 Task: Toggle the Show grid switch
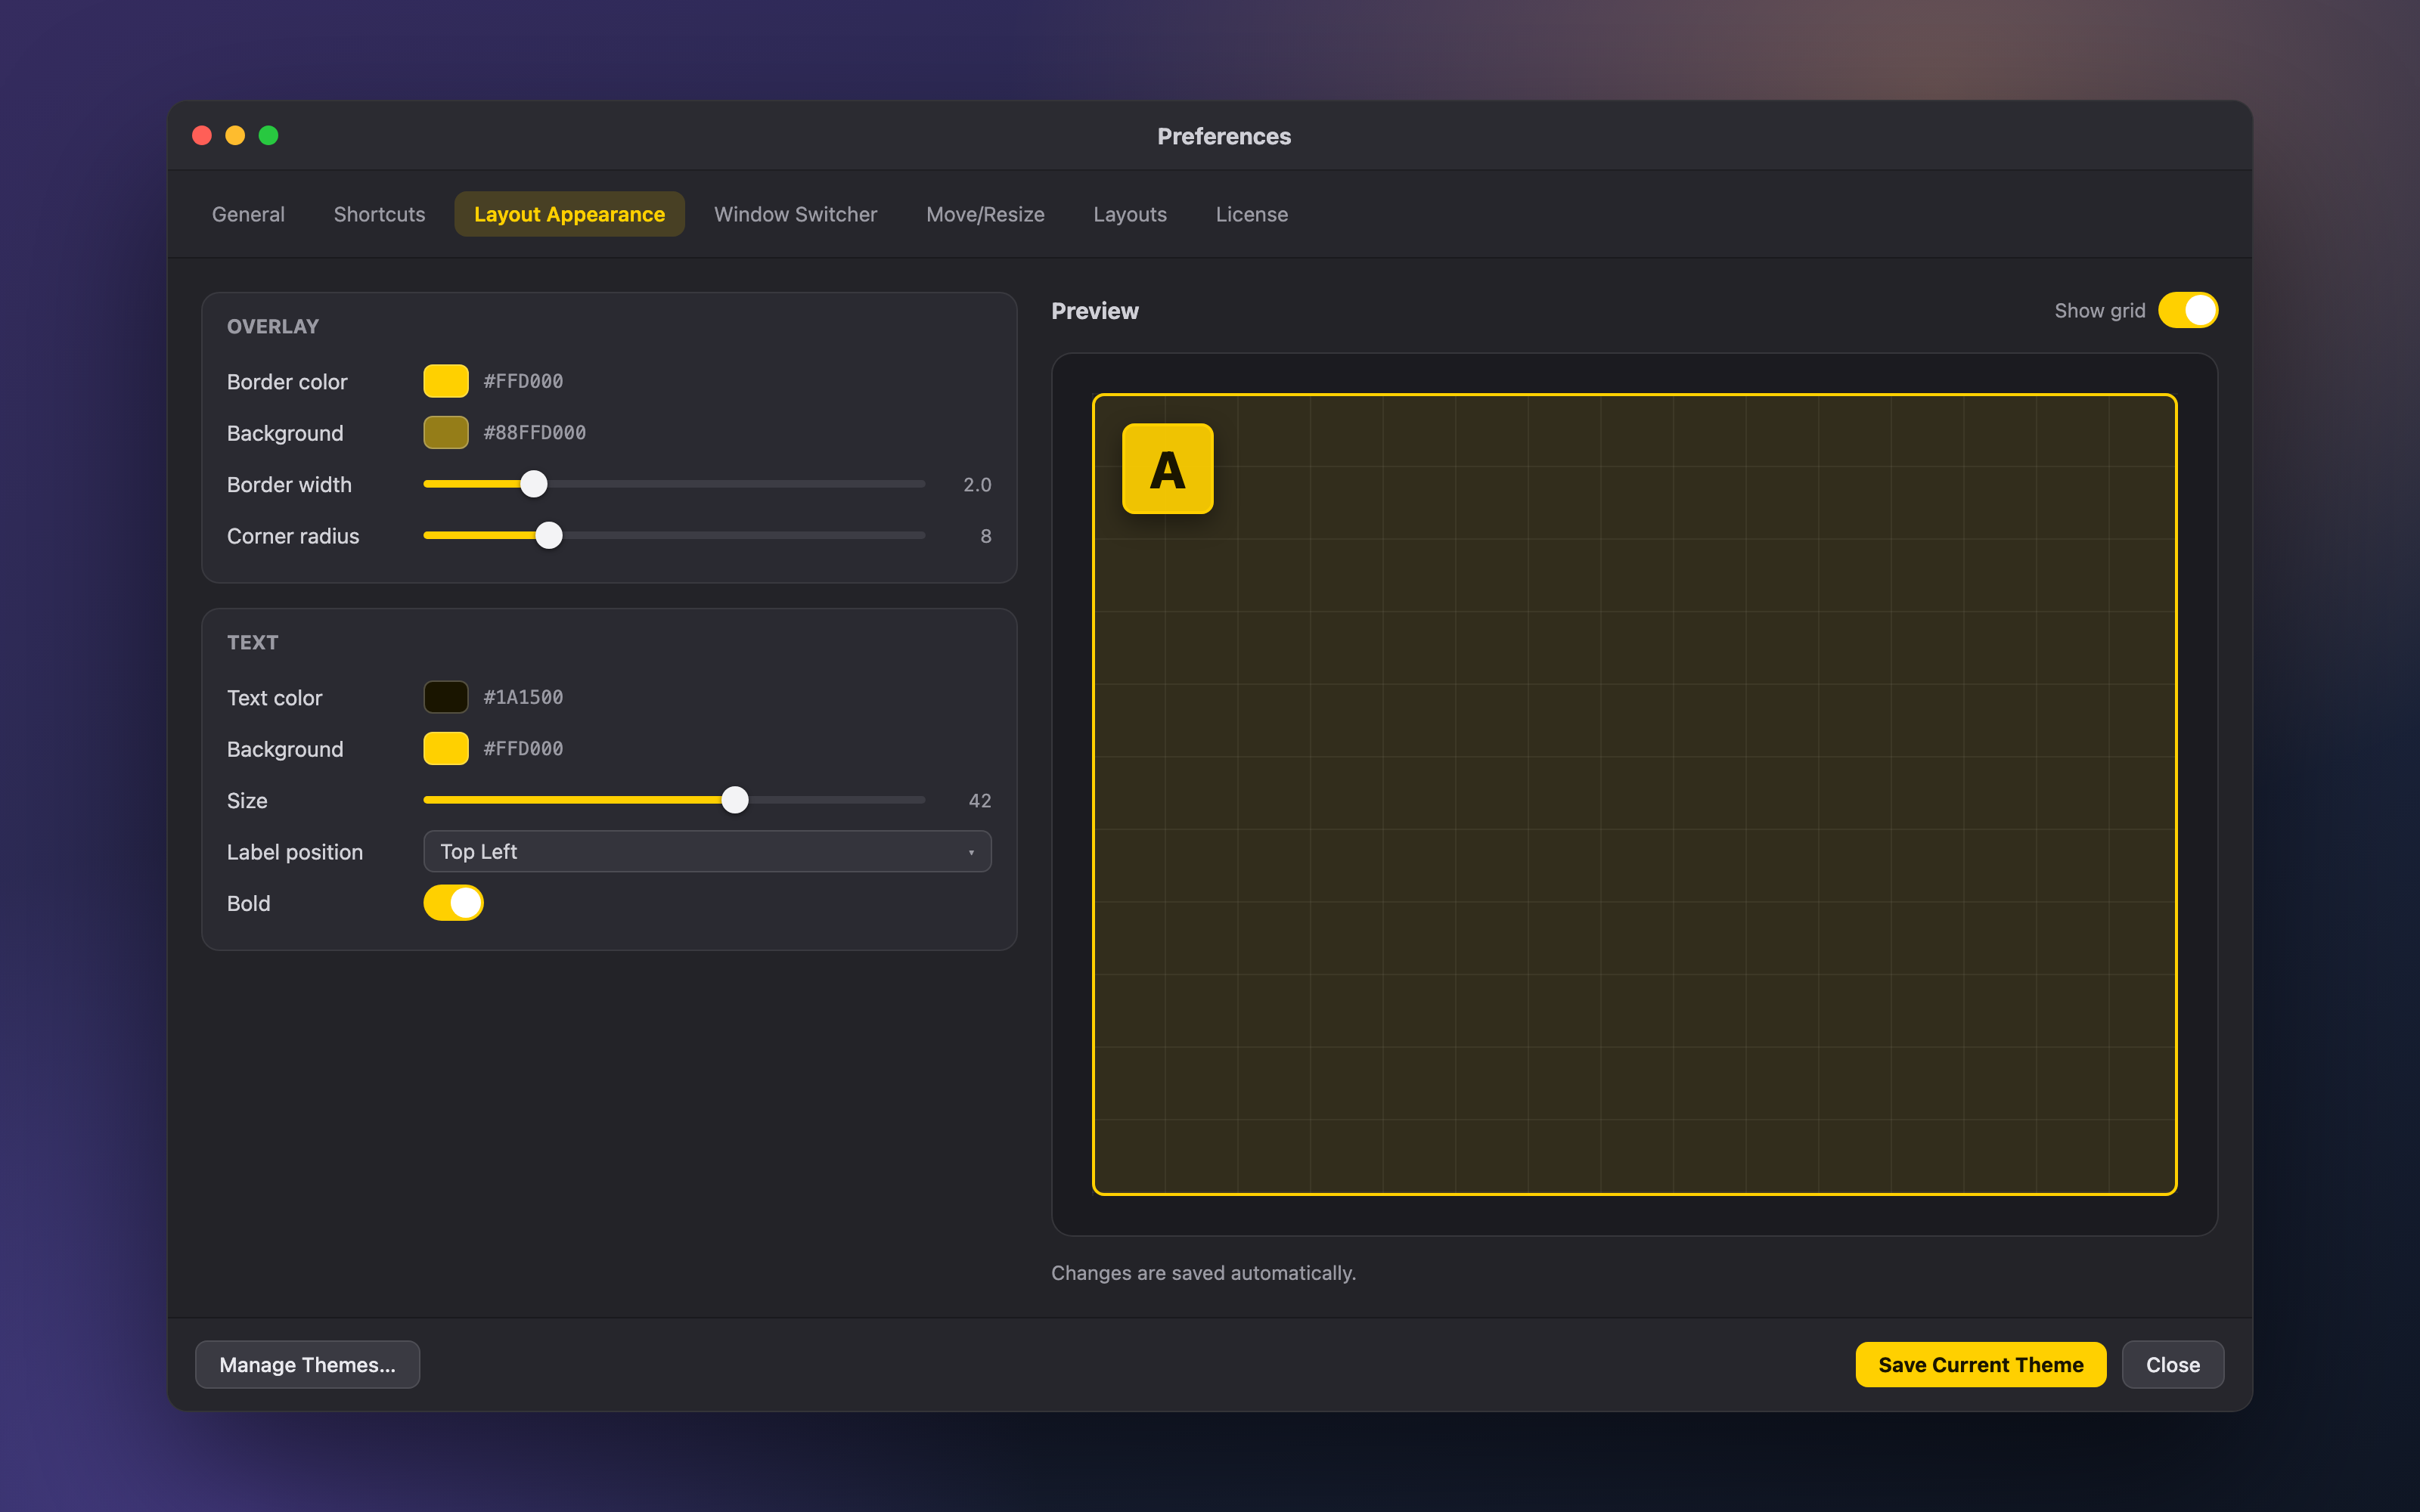[x=2187, y=311]
